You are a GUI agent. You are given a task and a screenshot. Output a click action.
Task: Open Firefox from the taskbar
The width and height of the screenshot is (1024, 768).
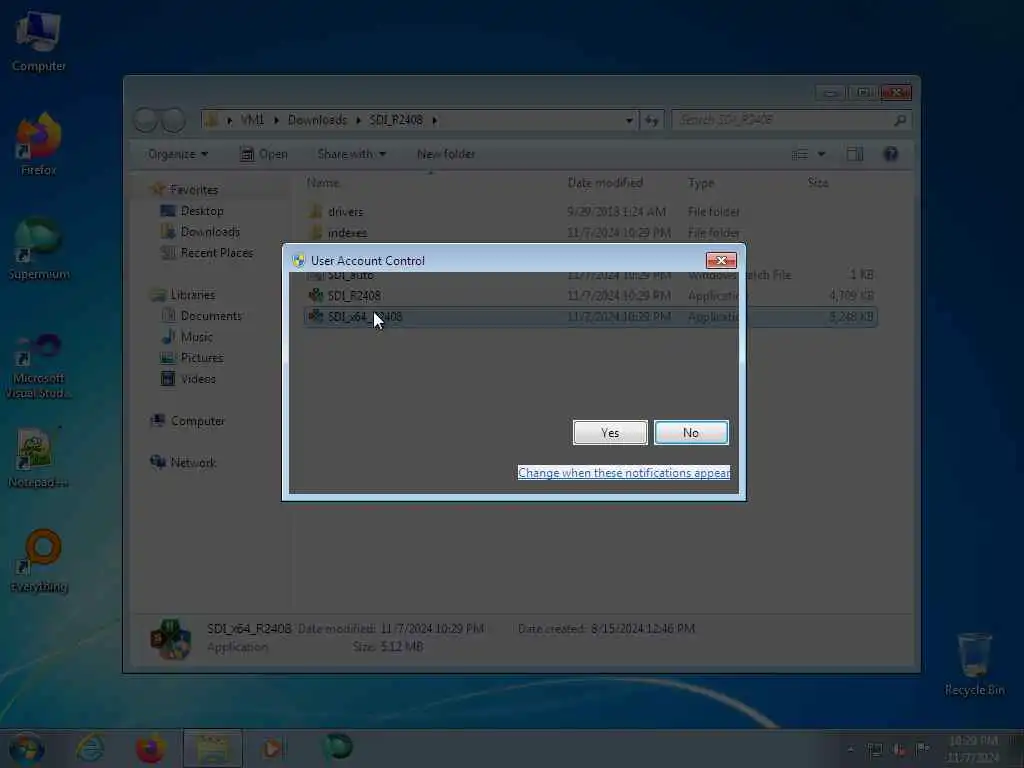(x=150, y=748)
